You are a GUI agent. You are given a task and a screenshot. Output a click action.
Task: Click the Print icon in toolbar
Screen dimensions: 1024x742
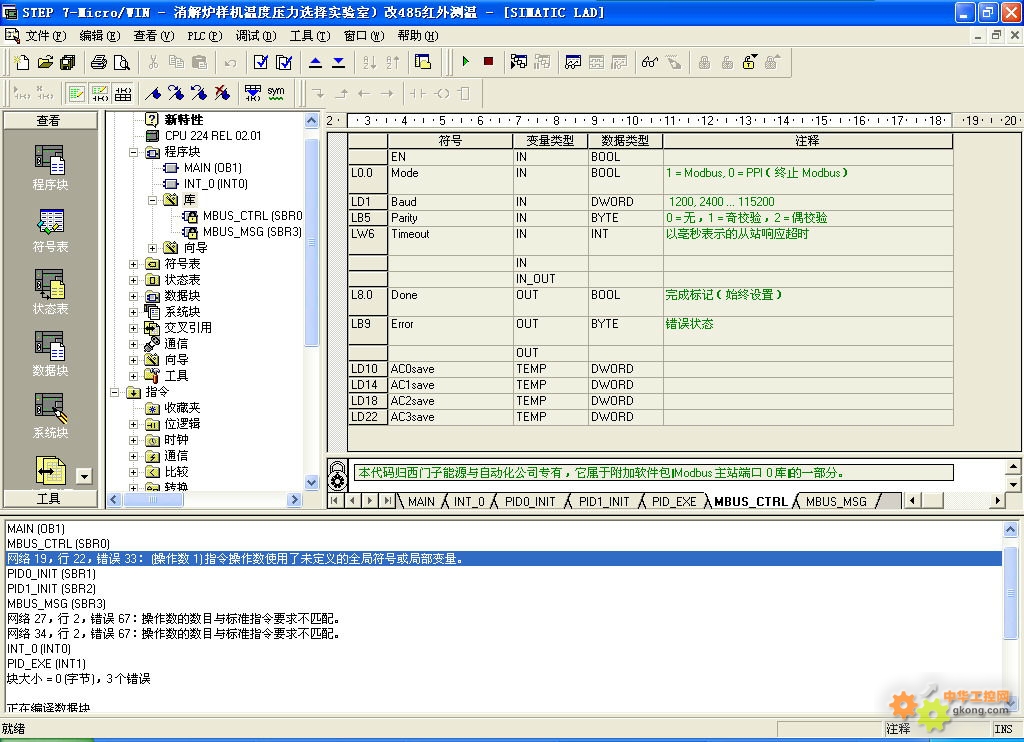tap(99, 62)
